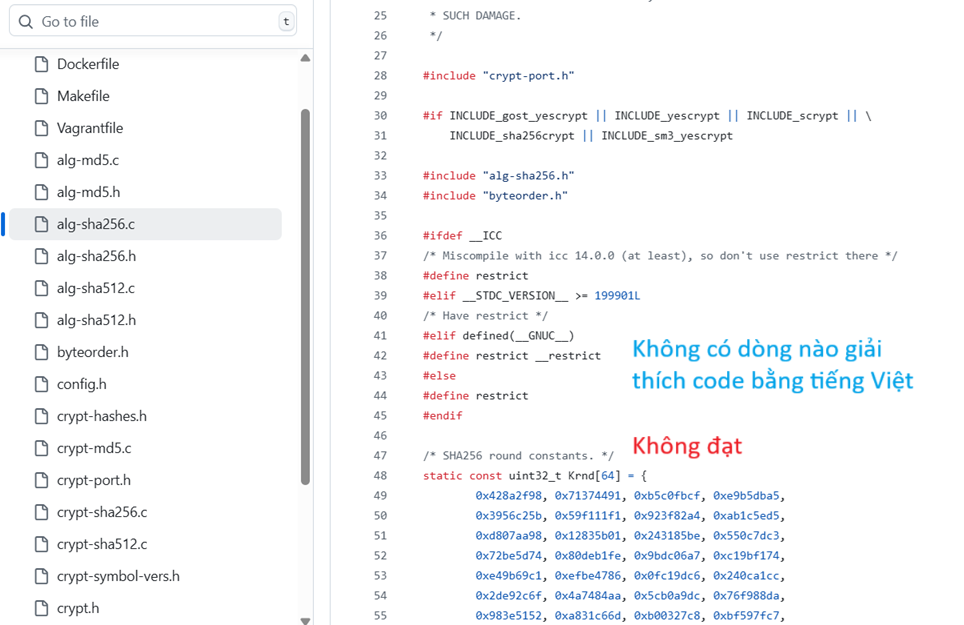Screen dimensions: 964x625
Task: Open crypt.h in the file tree
Action: pyautogui.click(x=78, y=607)
